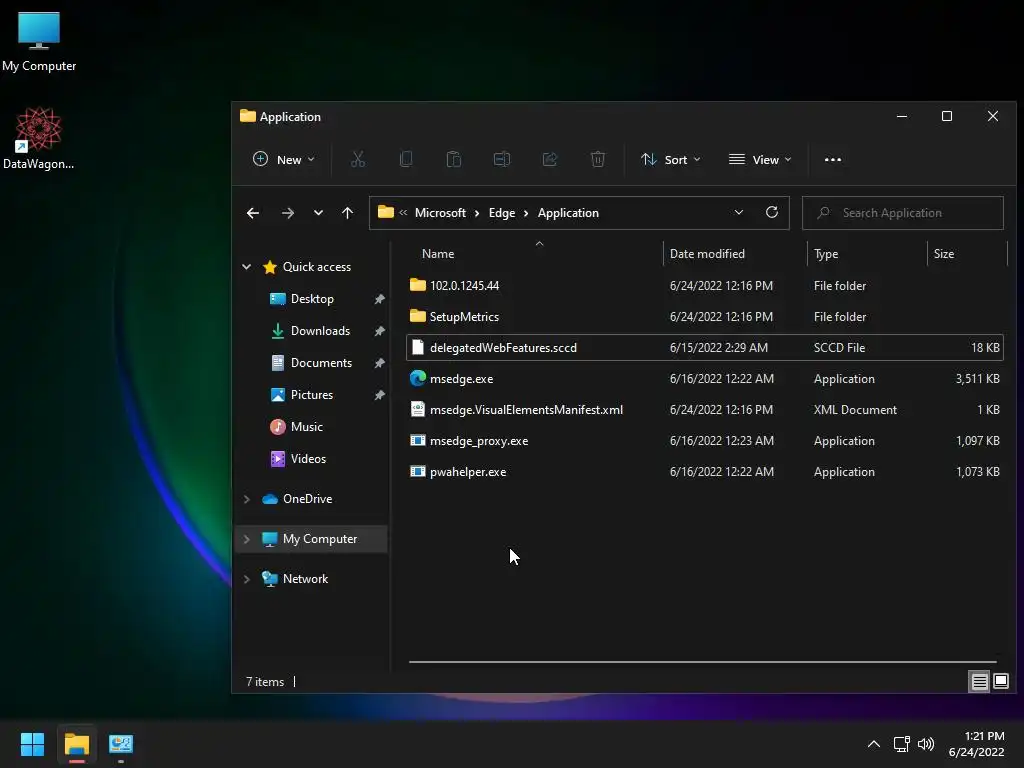Click the XML Document type cell
The height and width of the screenshot is (768, 1024).
855,409
